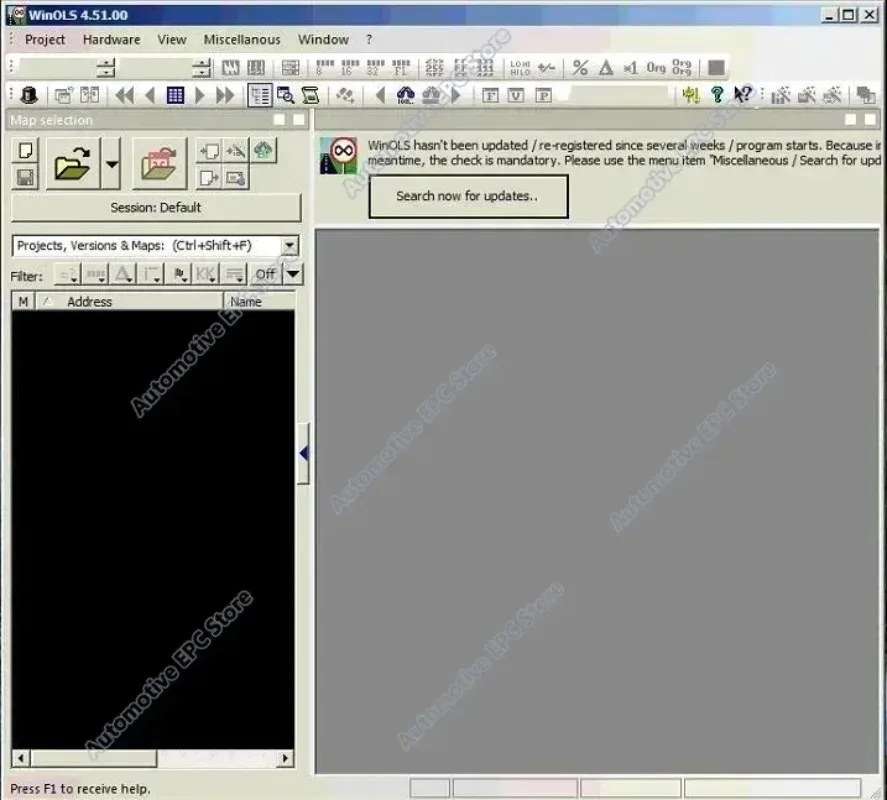The image size is (887, 800).
Task: Open the Hardware menu
Action: point(111,40)
